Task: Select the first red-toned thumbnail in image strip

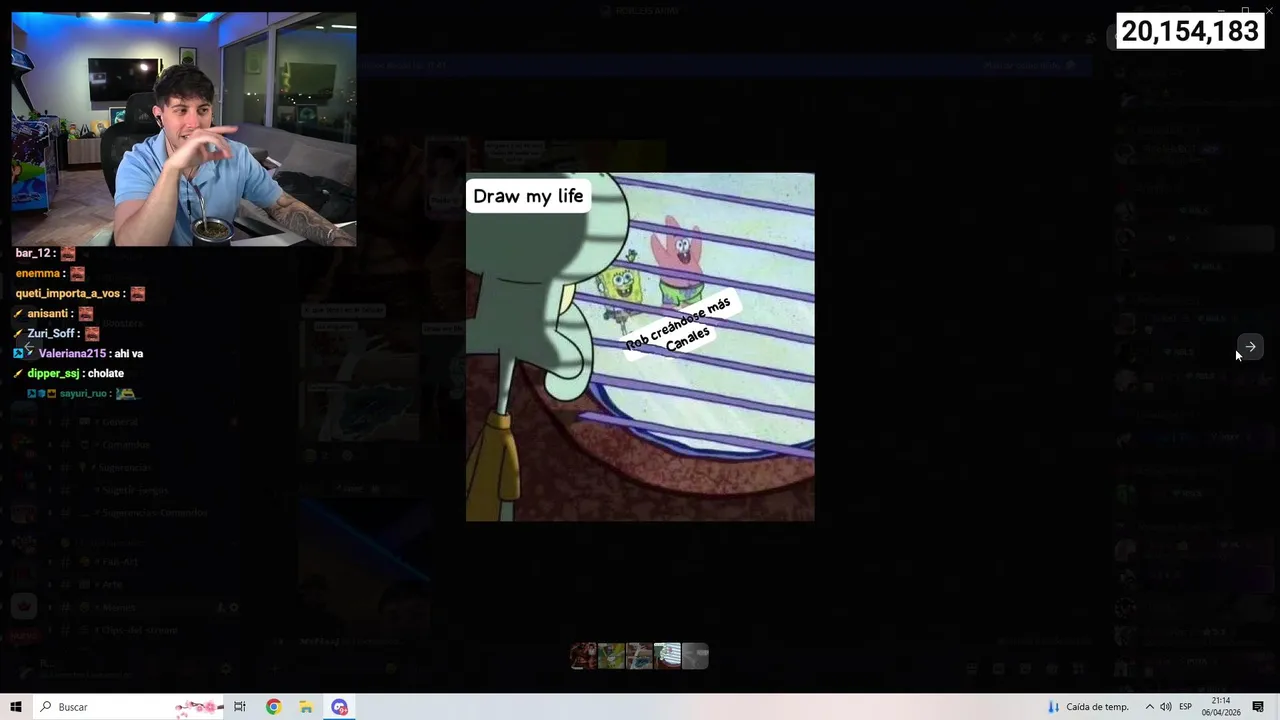Action: coord(584,656)
